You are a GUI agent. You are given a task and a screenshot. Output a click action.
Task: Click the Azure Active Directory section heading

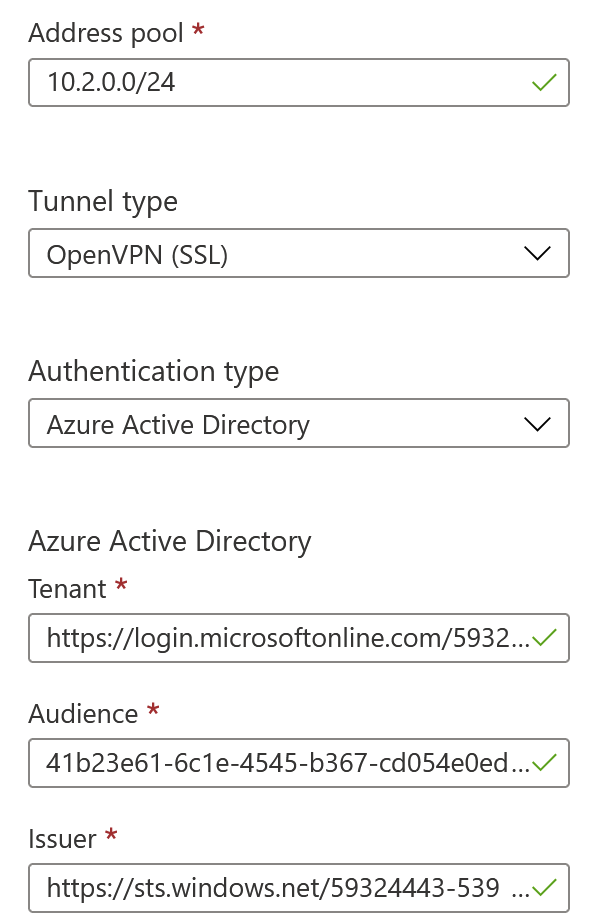point(170,542)
